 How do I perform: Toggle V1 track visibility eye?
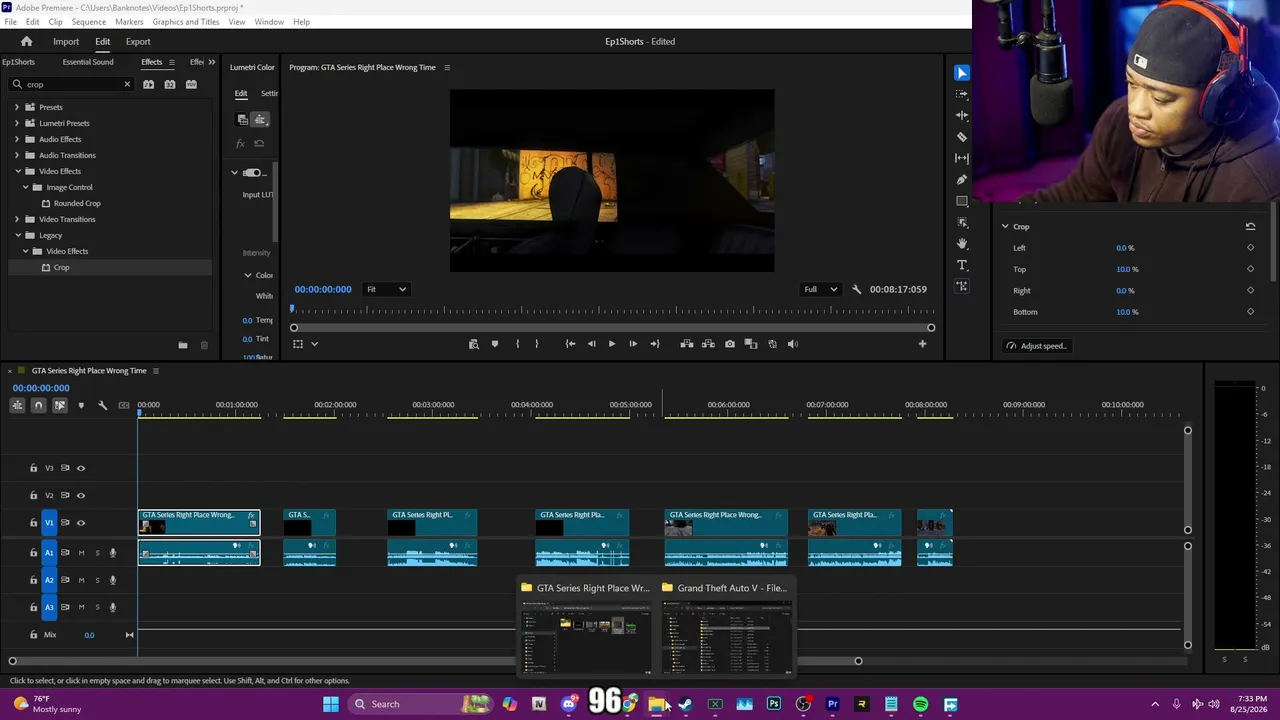point(81,523)
